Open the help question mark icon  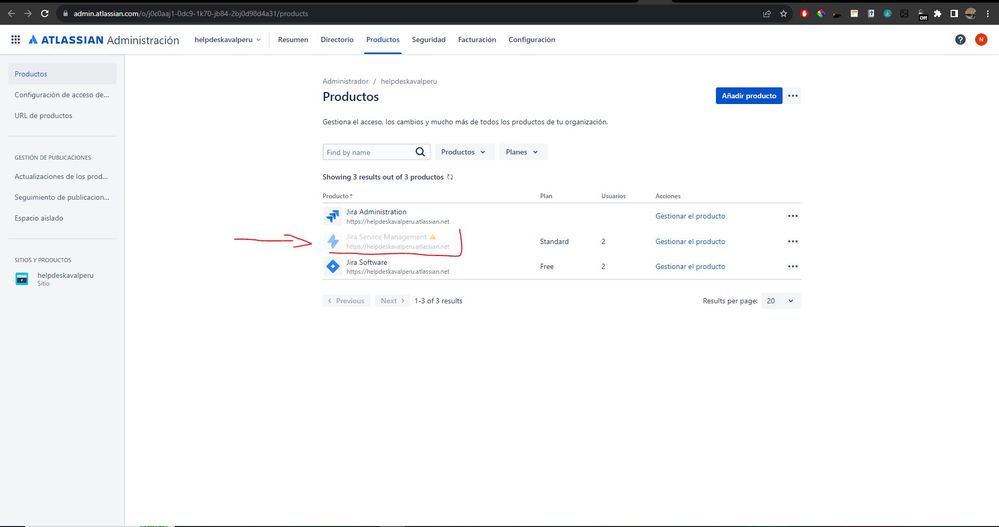click(960, 40)
